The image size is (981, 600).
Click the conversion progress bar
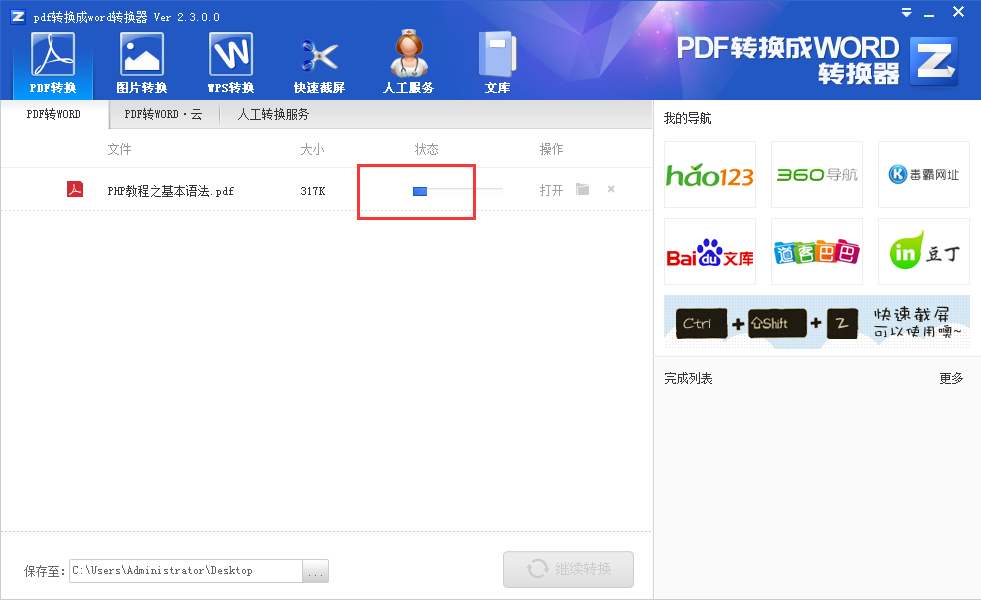[457, 190]
